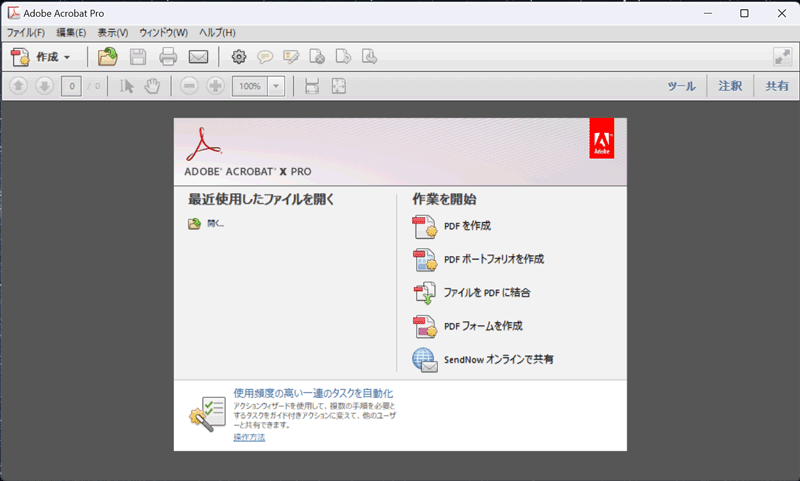
Task: Click the SendNow globe envelope icon
Action: (425, 360)
